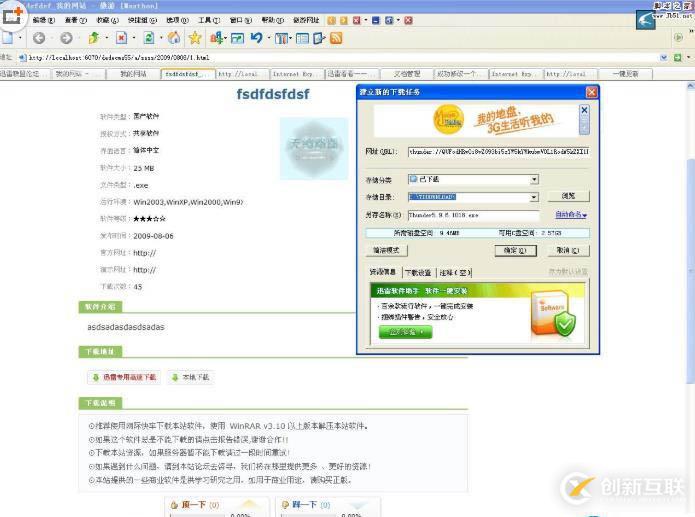The height and width of the screenshot is (517, 695).
Task: Click the green Refresh page icon
Action: [148, 38]
